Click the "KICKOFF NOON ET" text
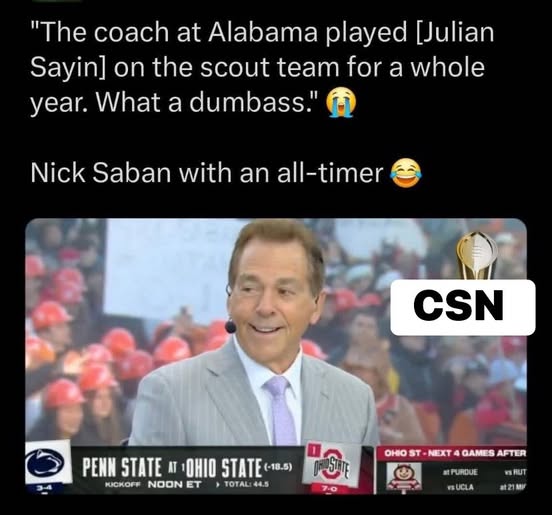Screen dimensions: 552x515 [x=153, y=484]
